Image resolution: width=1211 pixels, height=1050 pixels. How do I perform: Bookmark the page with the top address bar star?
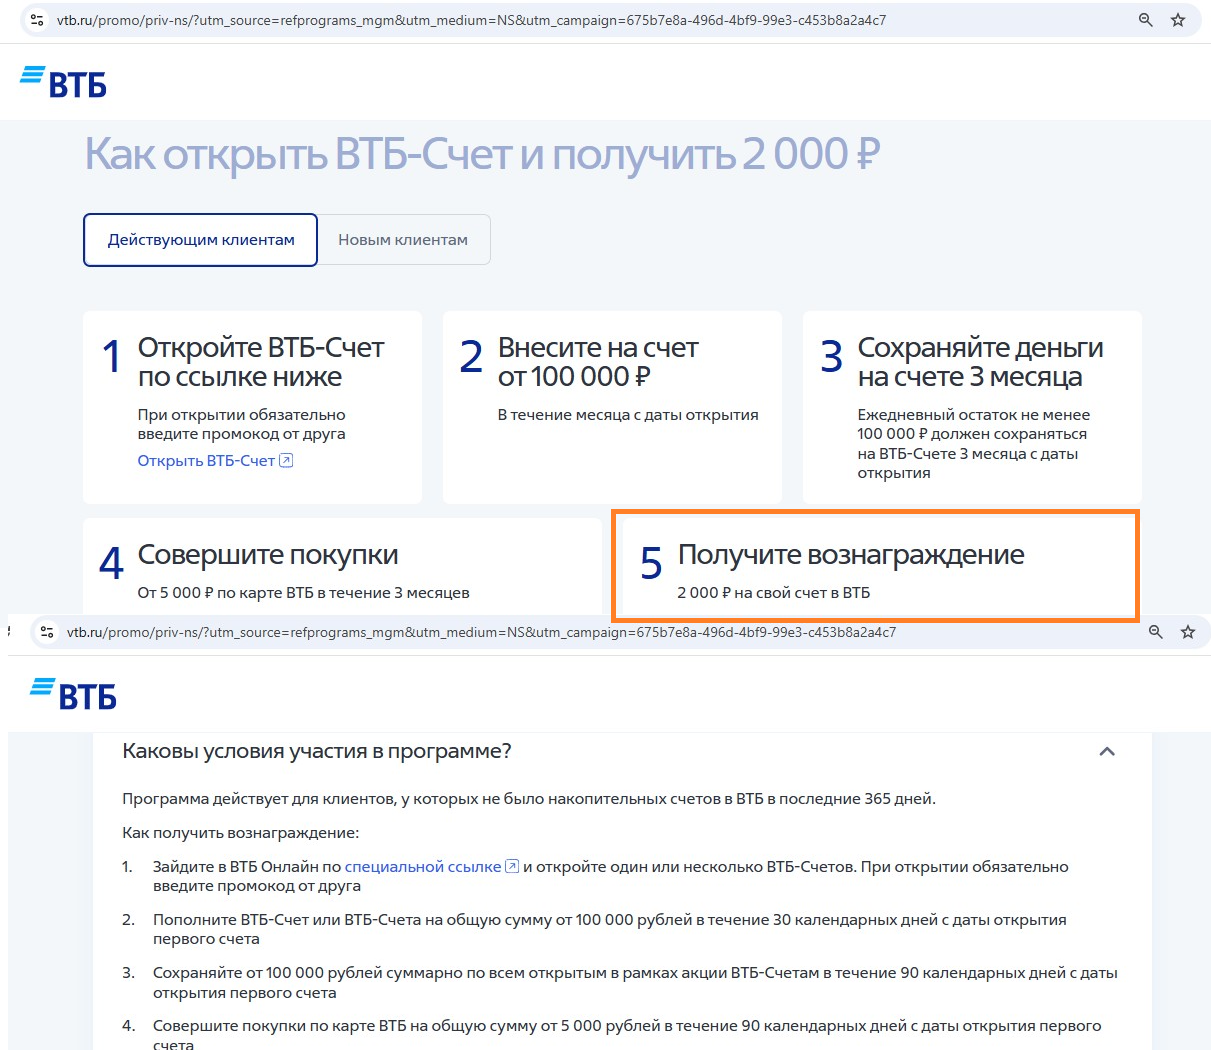pos(1178,20)
